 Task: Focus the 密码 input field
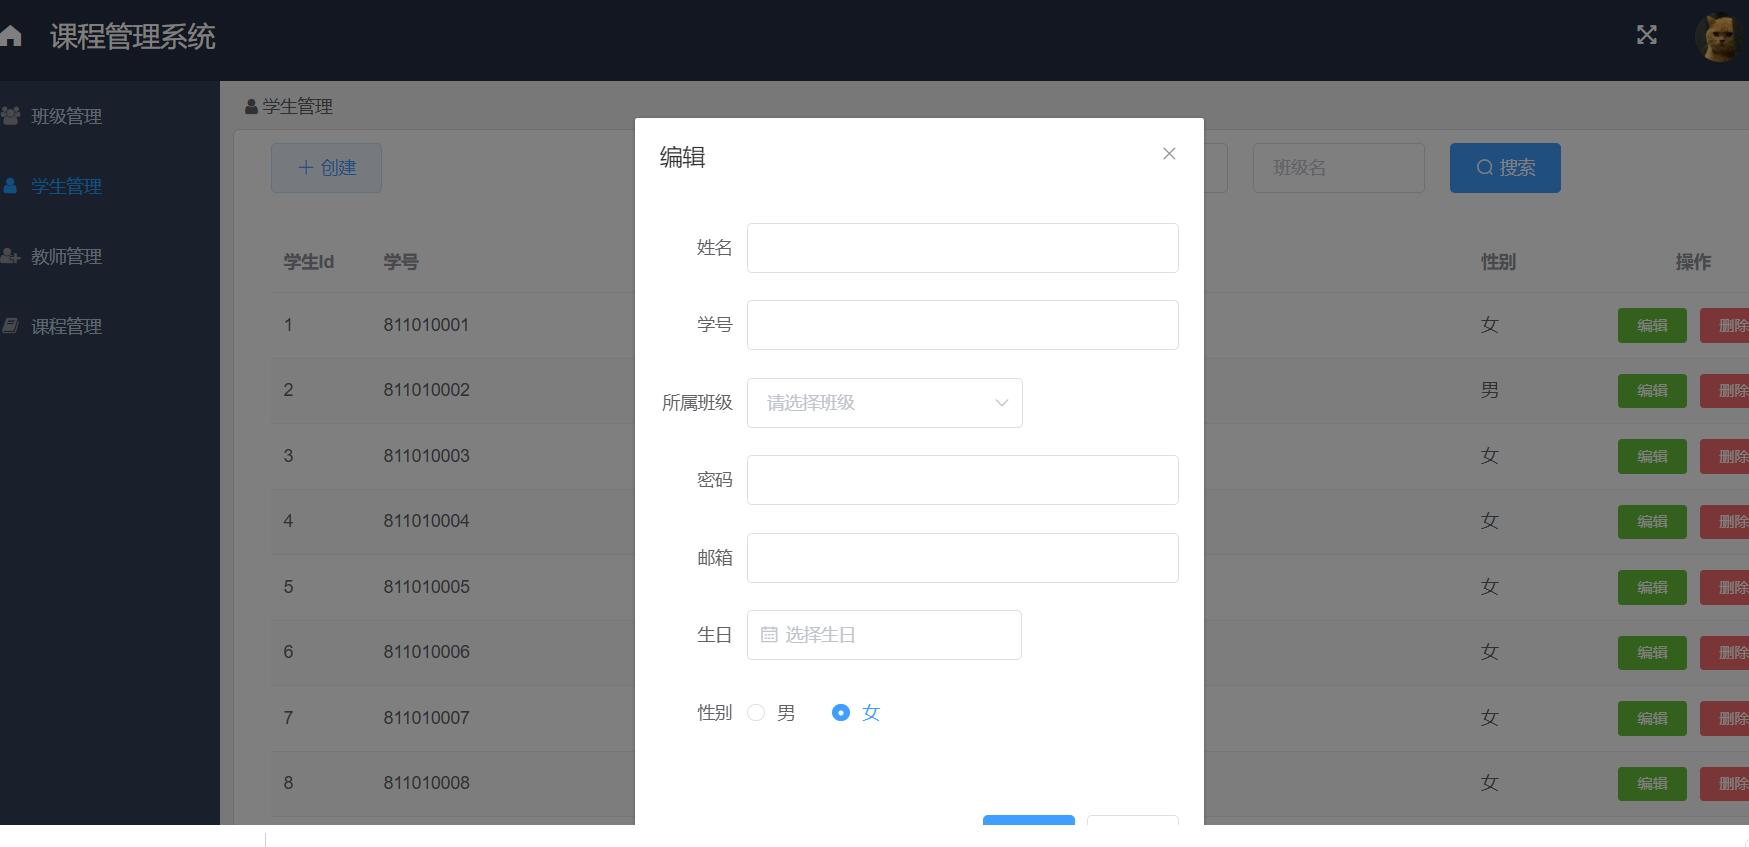[x=963, y=480]
